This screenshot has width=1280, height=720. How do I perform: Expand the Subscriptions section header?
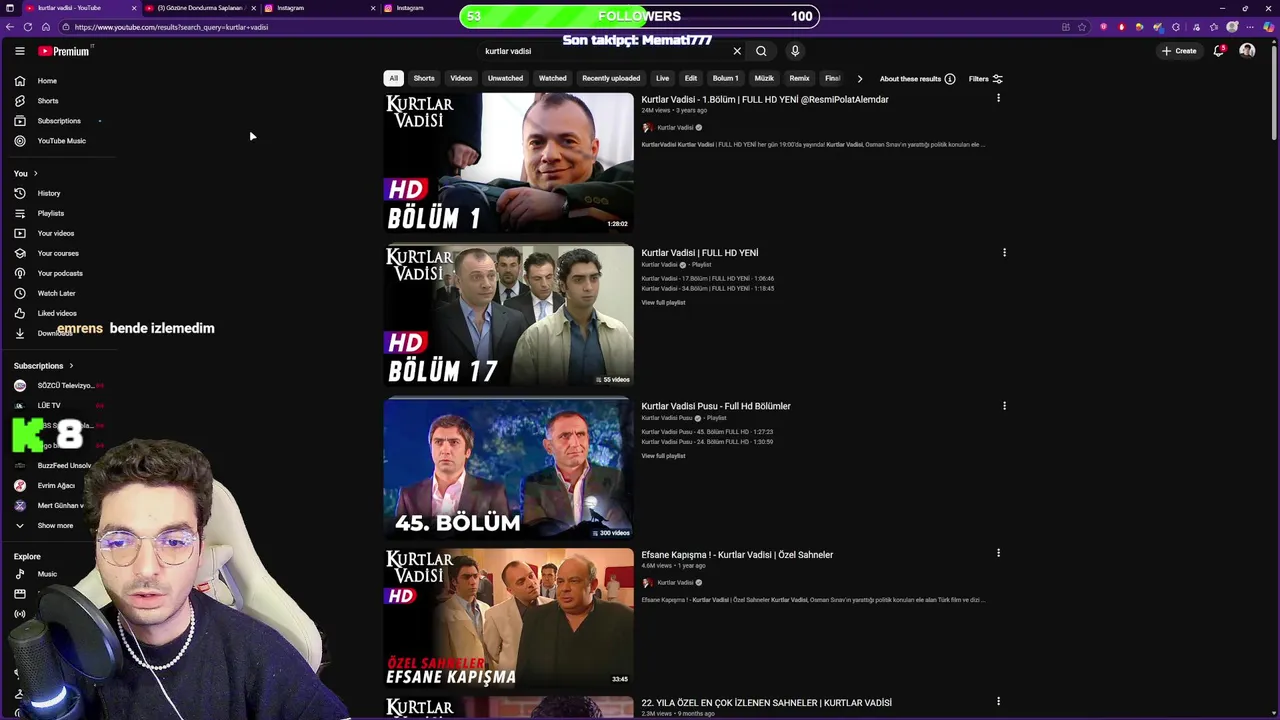pyautogui.click(x=44, y=366)
